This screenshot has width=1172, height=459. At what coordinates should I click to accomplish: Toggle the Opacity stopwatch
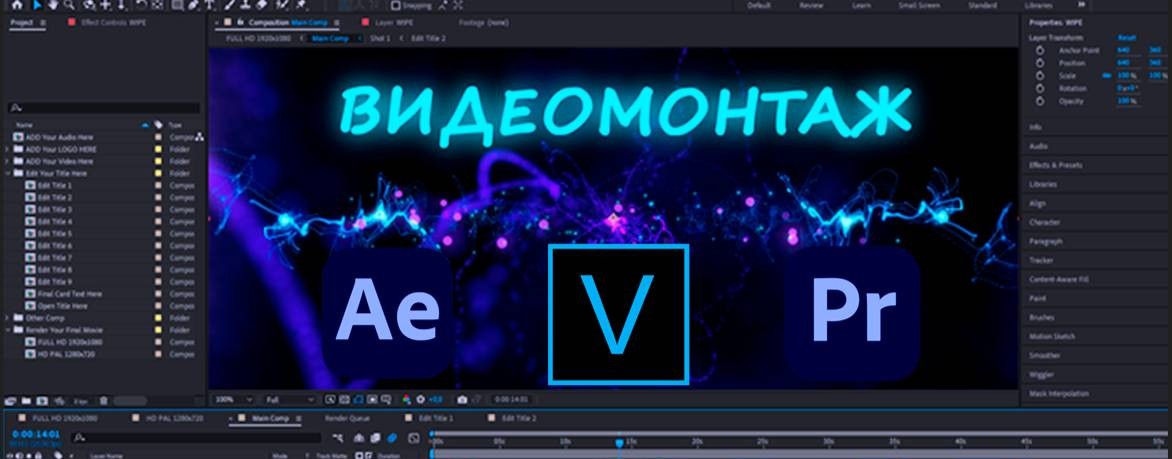pyautogui.click(x=1040, y=101)
